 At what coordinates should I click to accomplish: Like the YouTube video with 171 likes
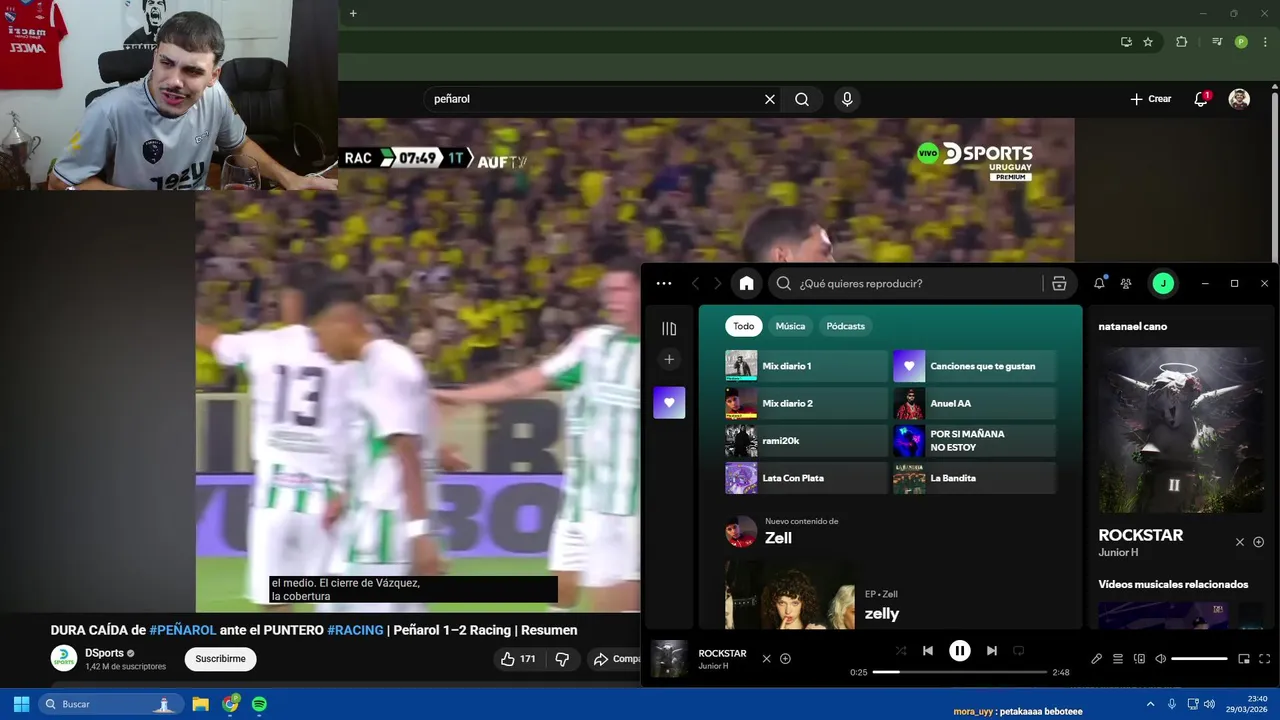[x=518, y=659]
